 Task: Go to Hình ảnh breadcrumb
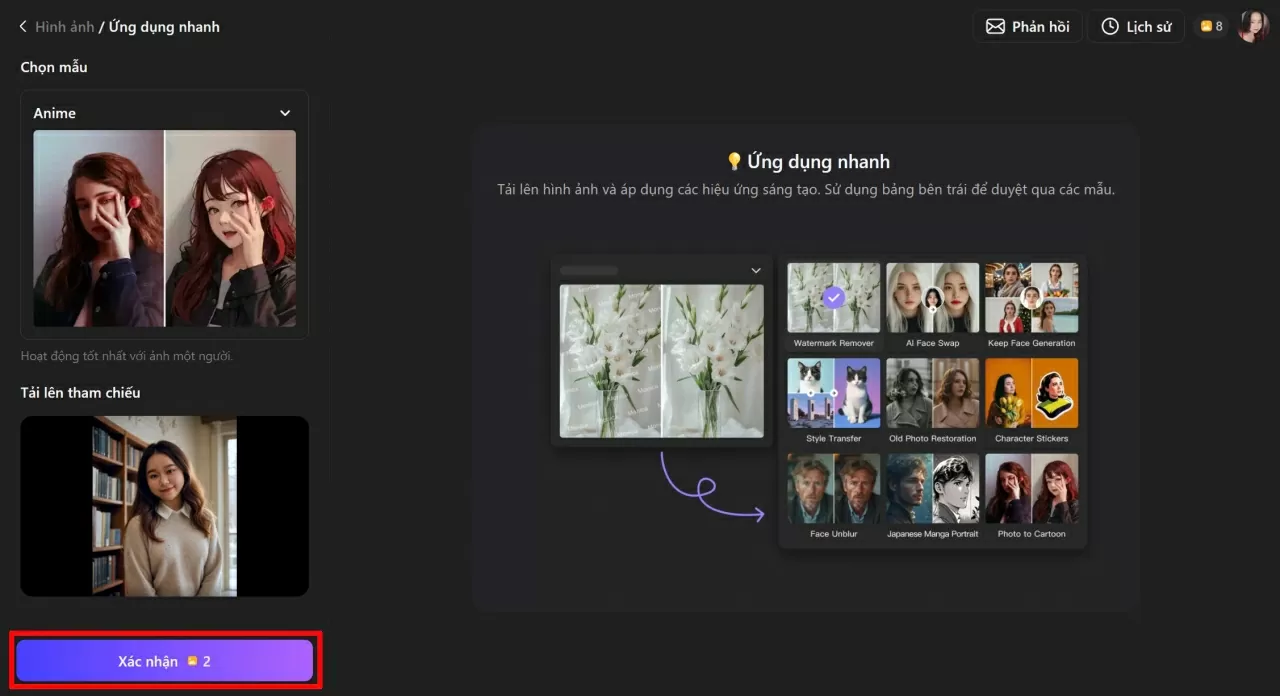[x=64, y=27]
